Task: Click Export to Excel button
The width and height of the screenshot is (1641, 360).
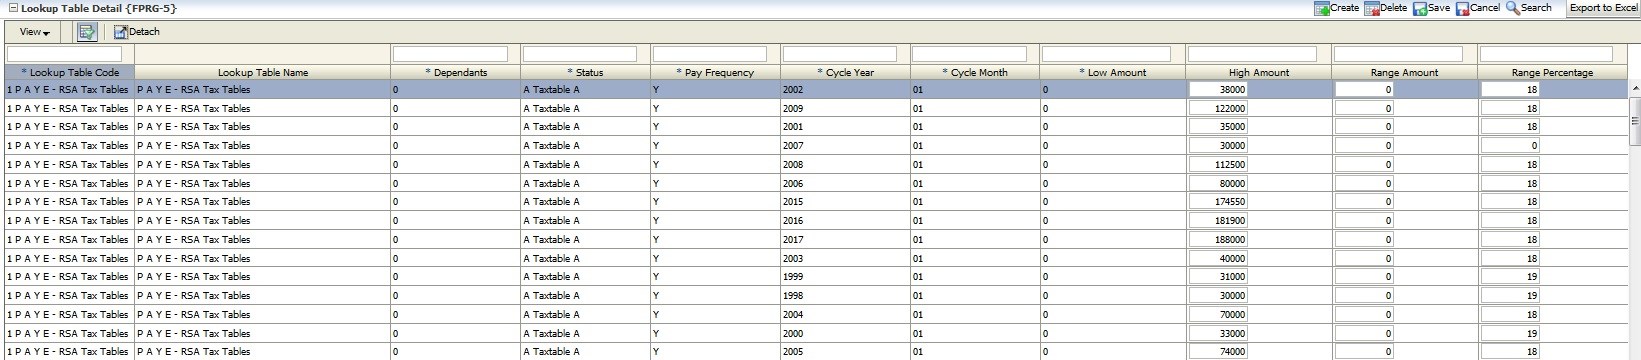Action: [x=1603, y=8]
